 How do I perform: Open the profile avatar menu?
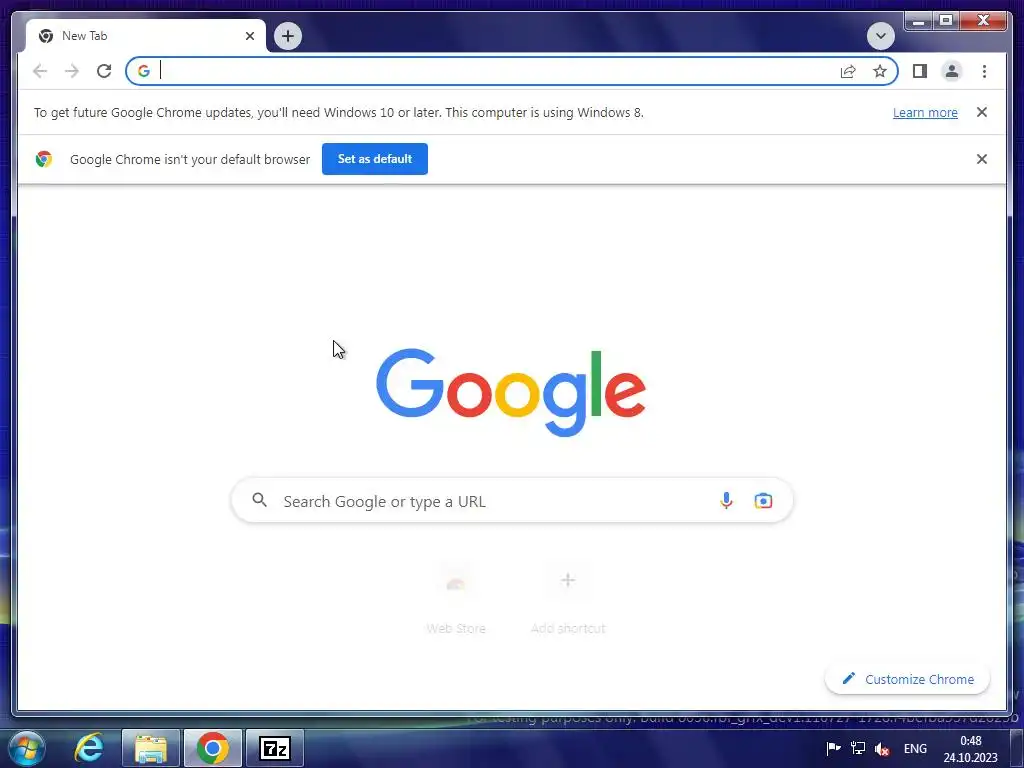952,71
